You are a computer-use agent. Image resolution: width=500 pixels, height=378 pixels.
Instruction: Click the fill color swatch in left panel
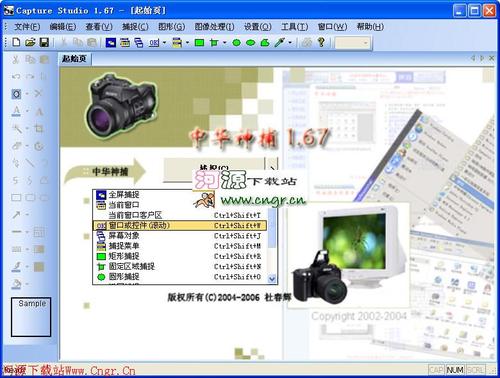coord(39,267)
